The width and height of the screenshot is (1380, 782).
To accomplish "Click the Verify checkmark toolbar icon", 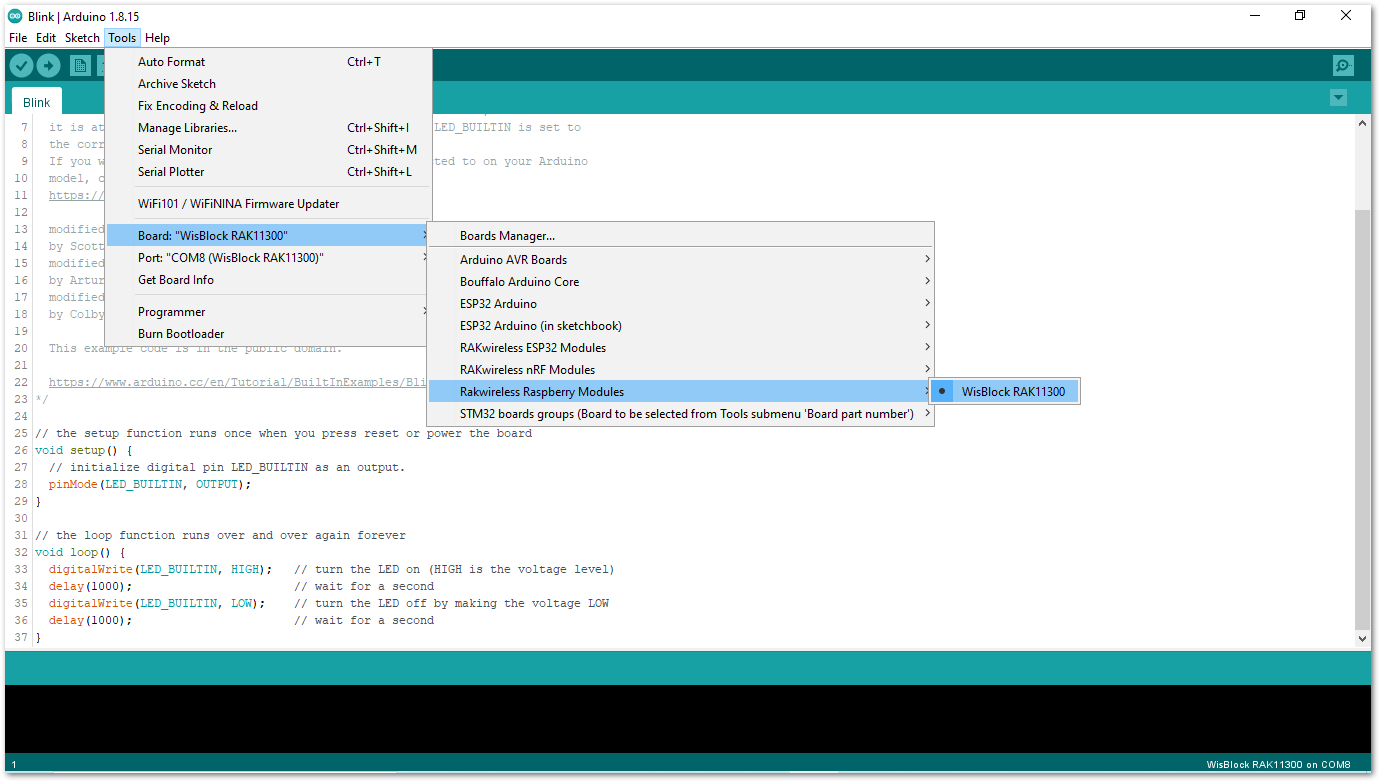I will (21, 66).
